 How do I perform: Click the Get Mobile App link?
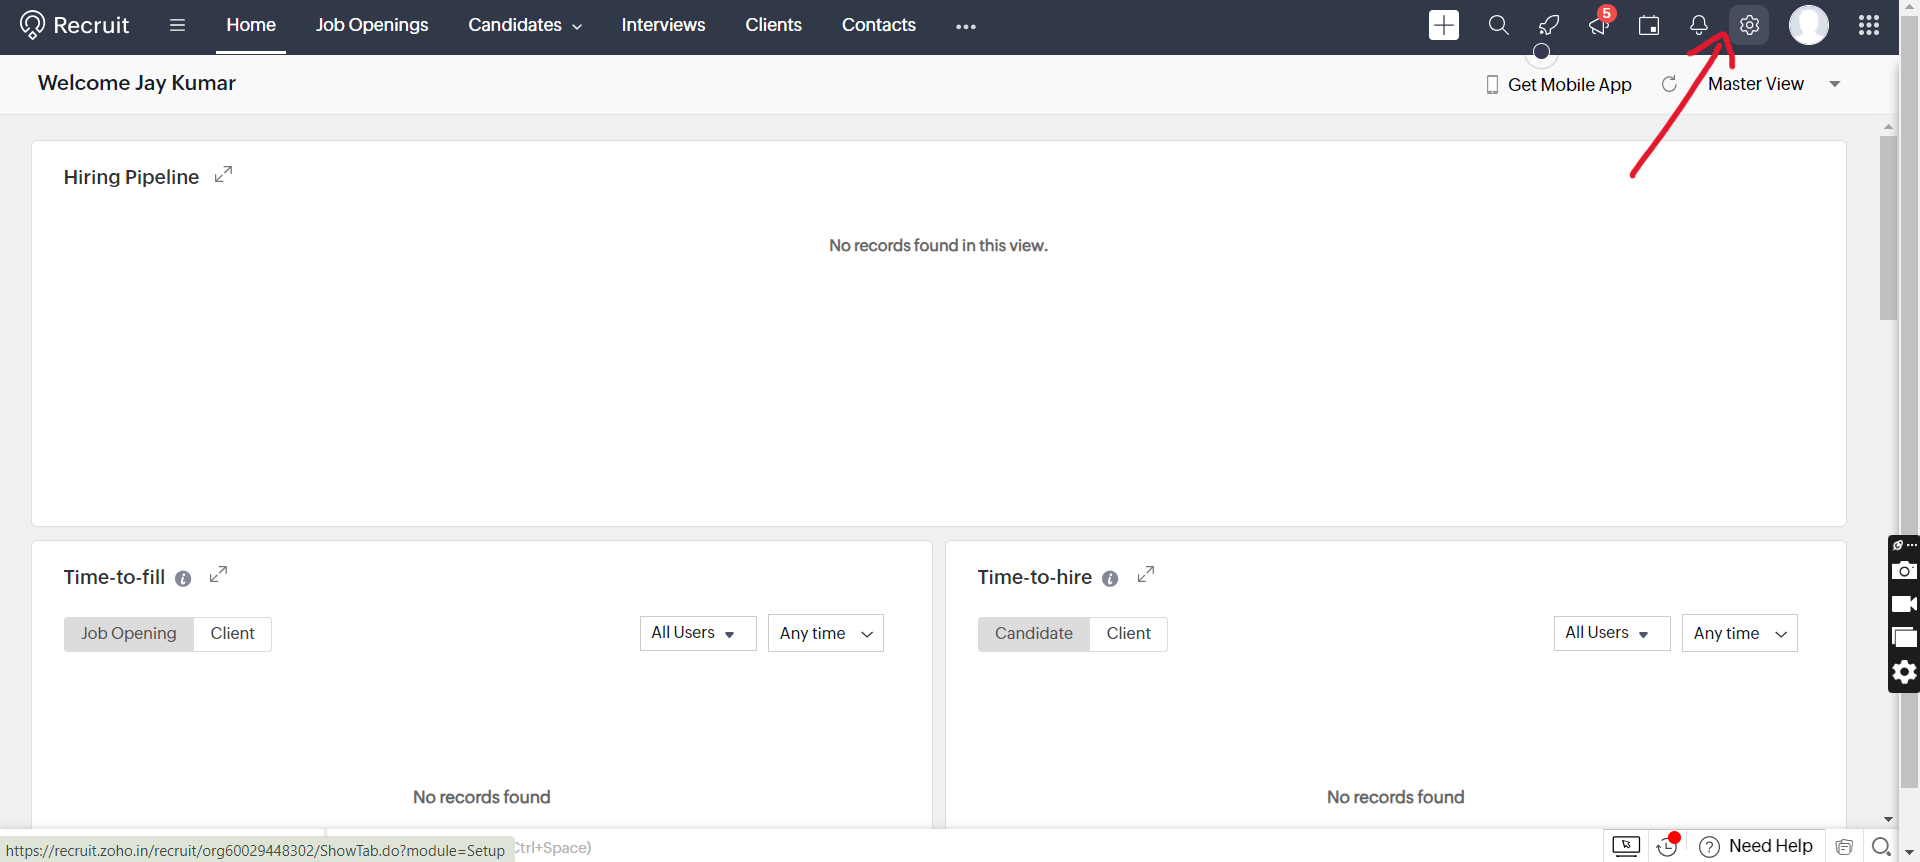[1559, 85]
